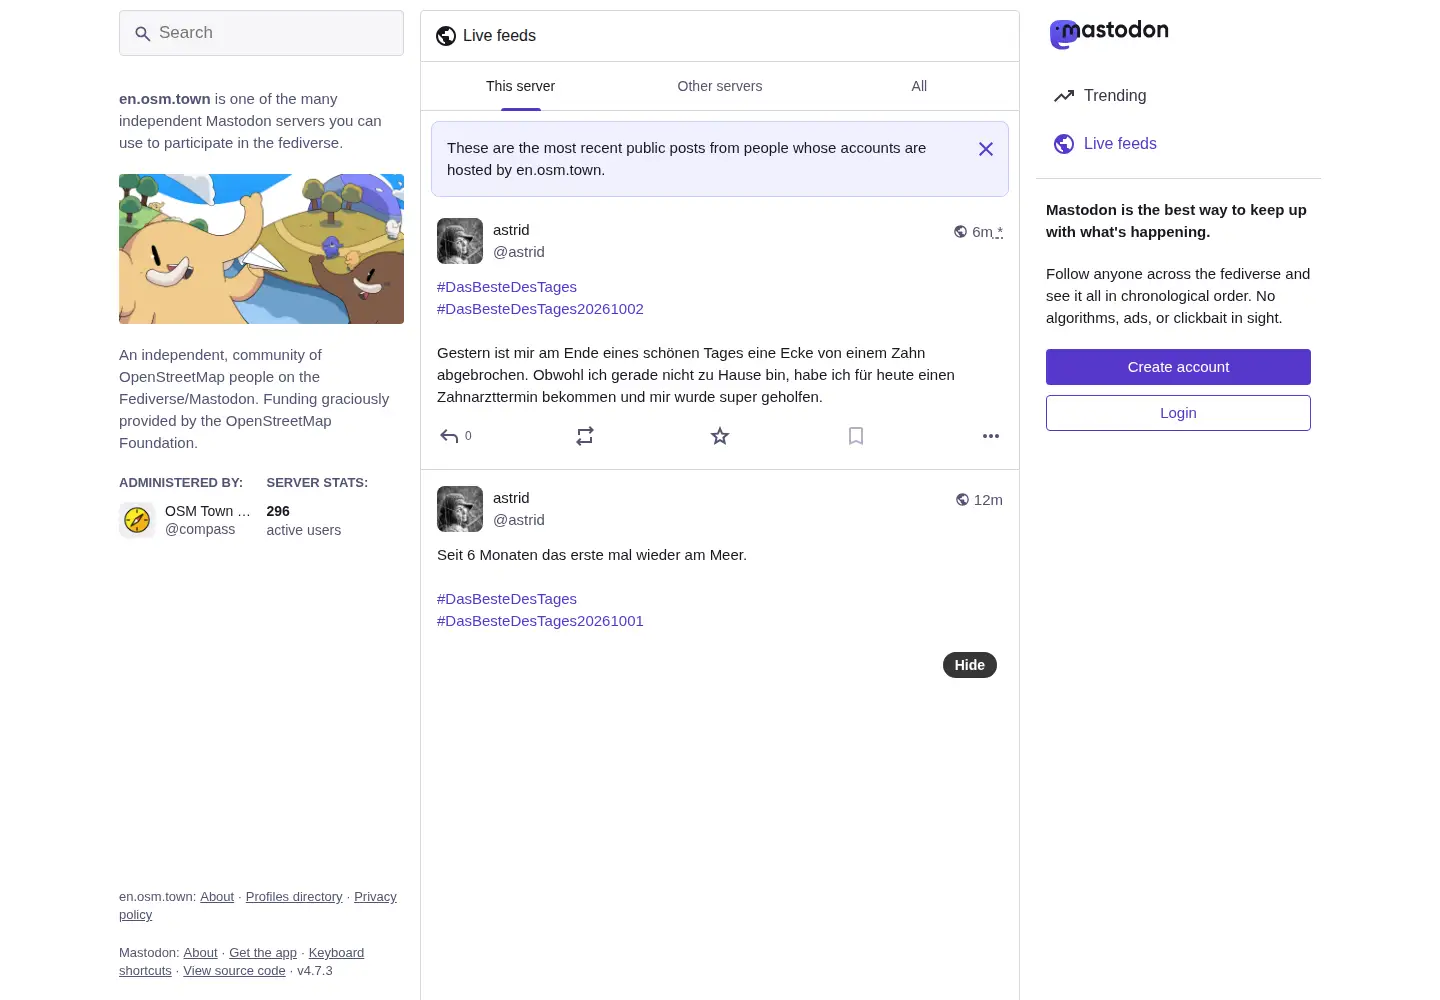Open the three-dots more menu on post
The height and width of the screenshot is (1000, 1440).
991,436
